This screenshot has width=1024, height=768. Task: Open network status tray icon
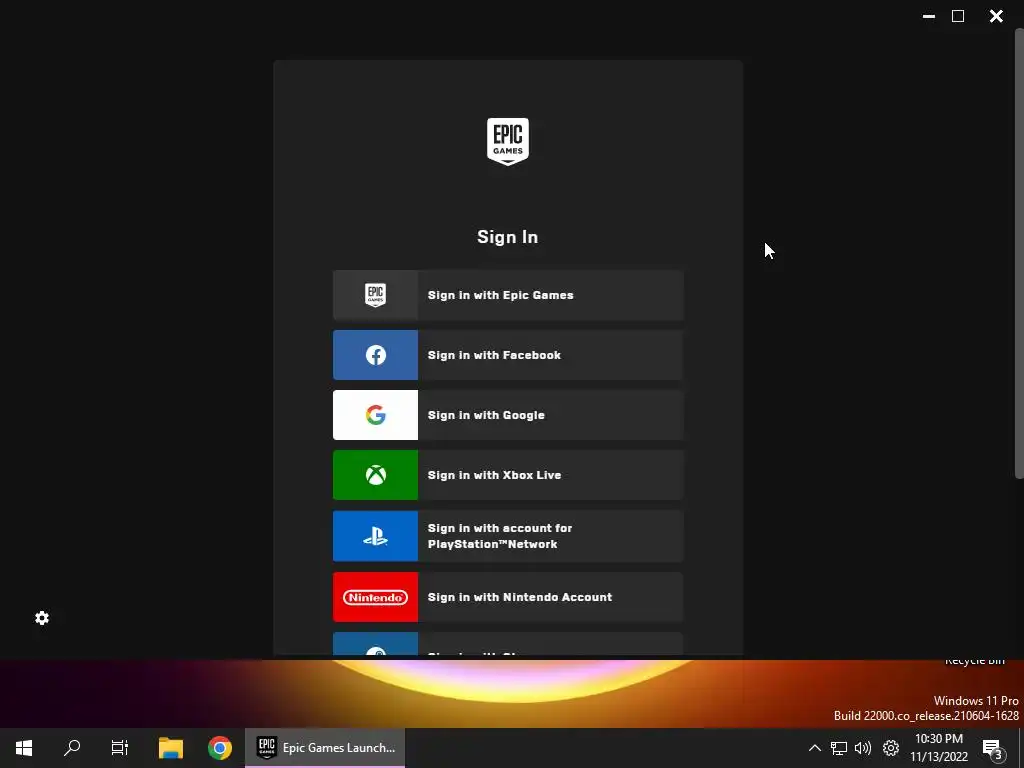coord(839,748)
